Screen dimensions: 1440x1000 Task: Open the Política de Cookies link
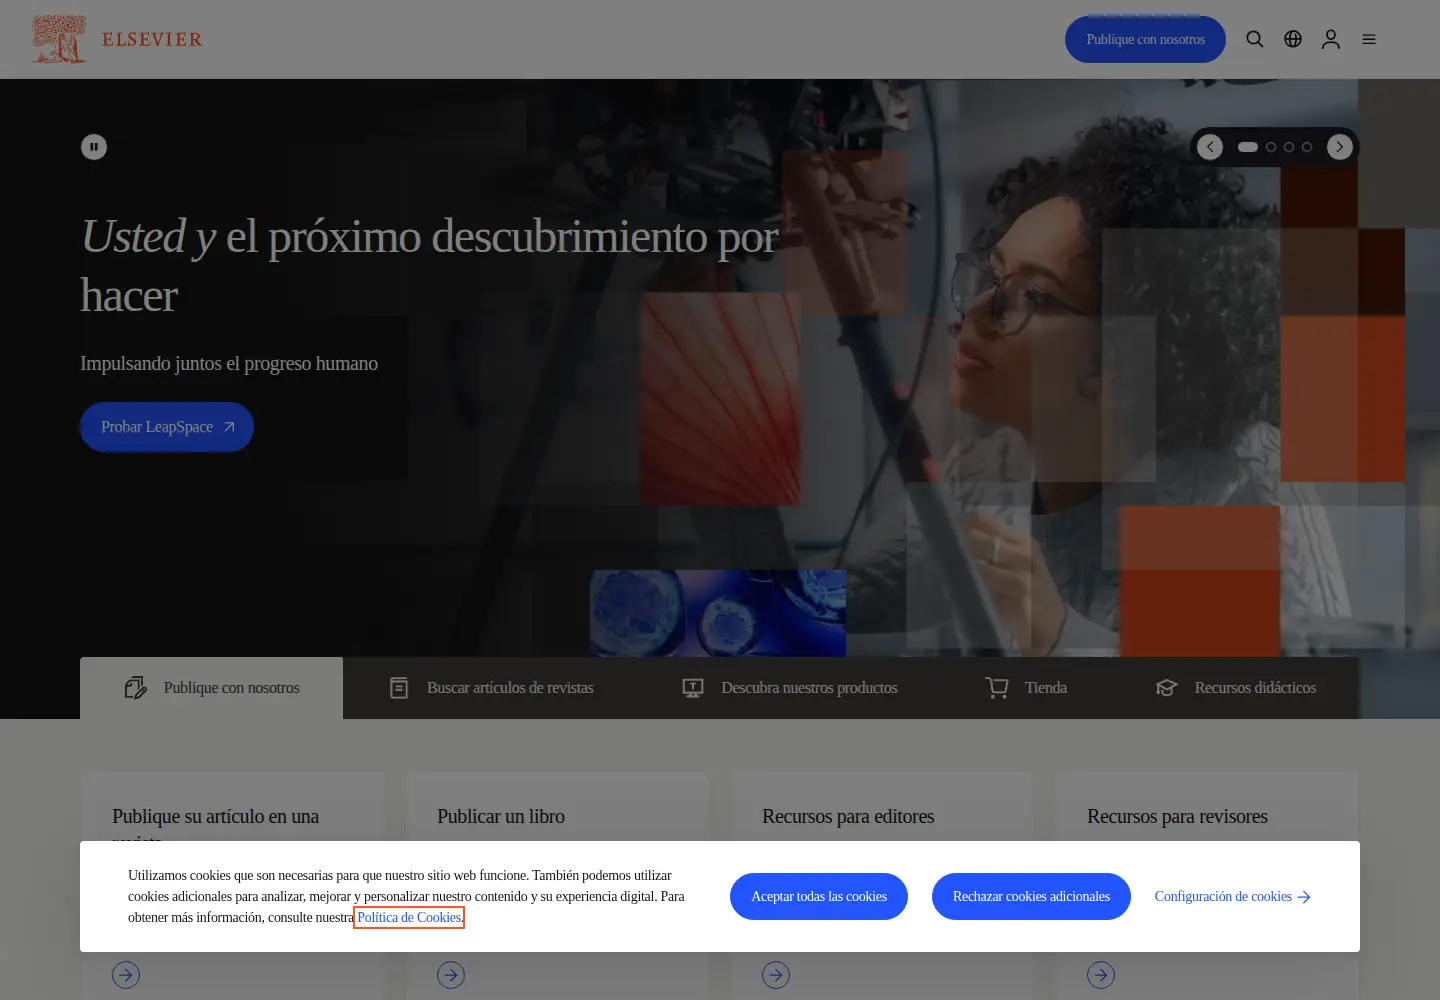pos(409,917)
